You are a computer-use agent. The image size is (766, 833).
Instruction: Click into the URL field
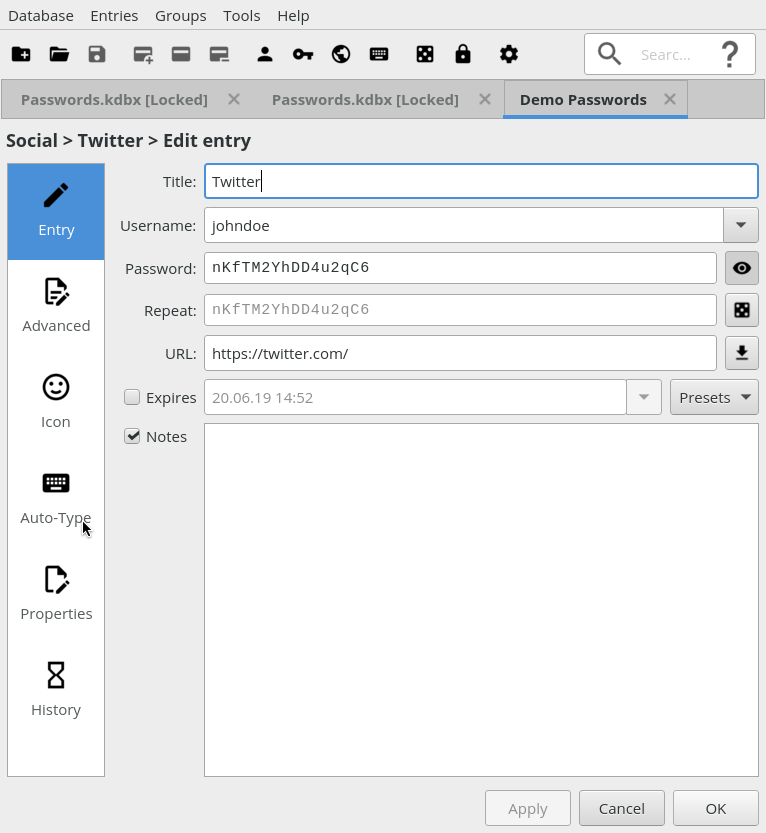[x=461, y=353]
